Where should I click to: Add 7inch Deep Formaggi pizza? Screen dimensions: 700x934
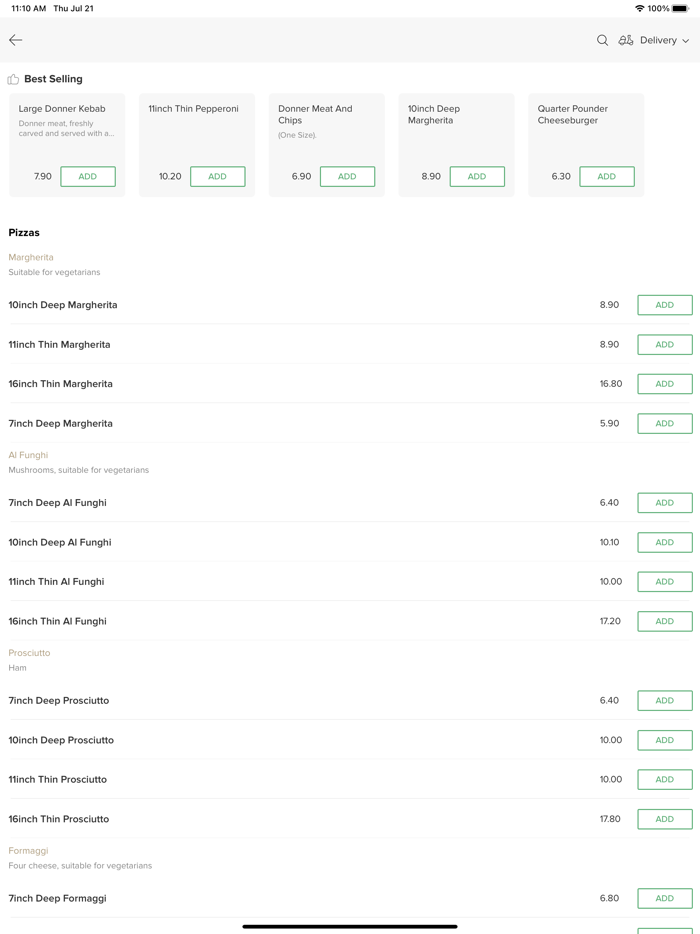[x=664, y=899]
